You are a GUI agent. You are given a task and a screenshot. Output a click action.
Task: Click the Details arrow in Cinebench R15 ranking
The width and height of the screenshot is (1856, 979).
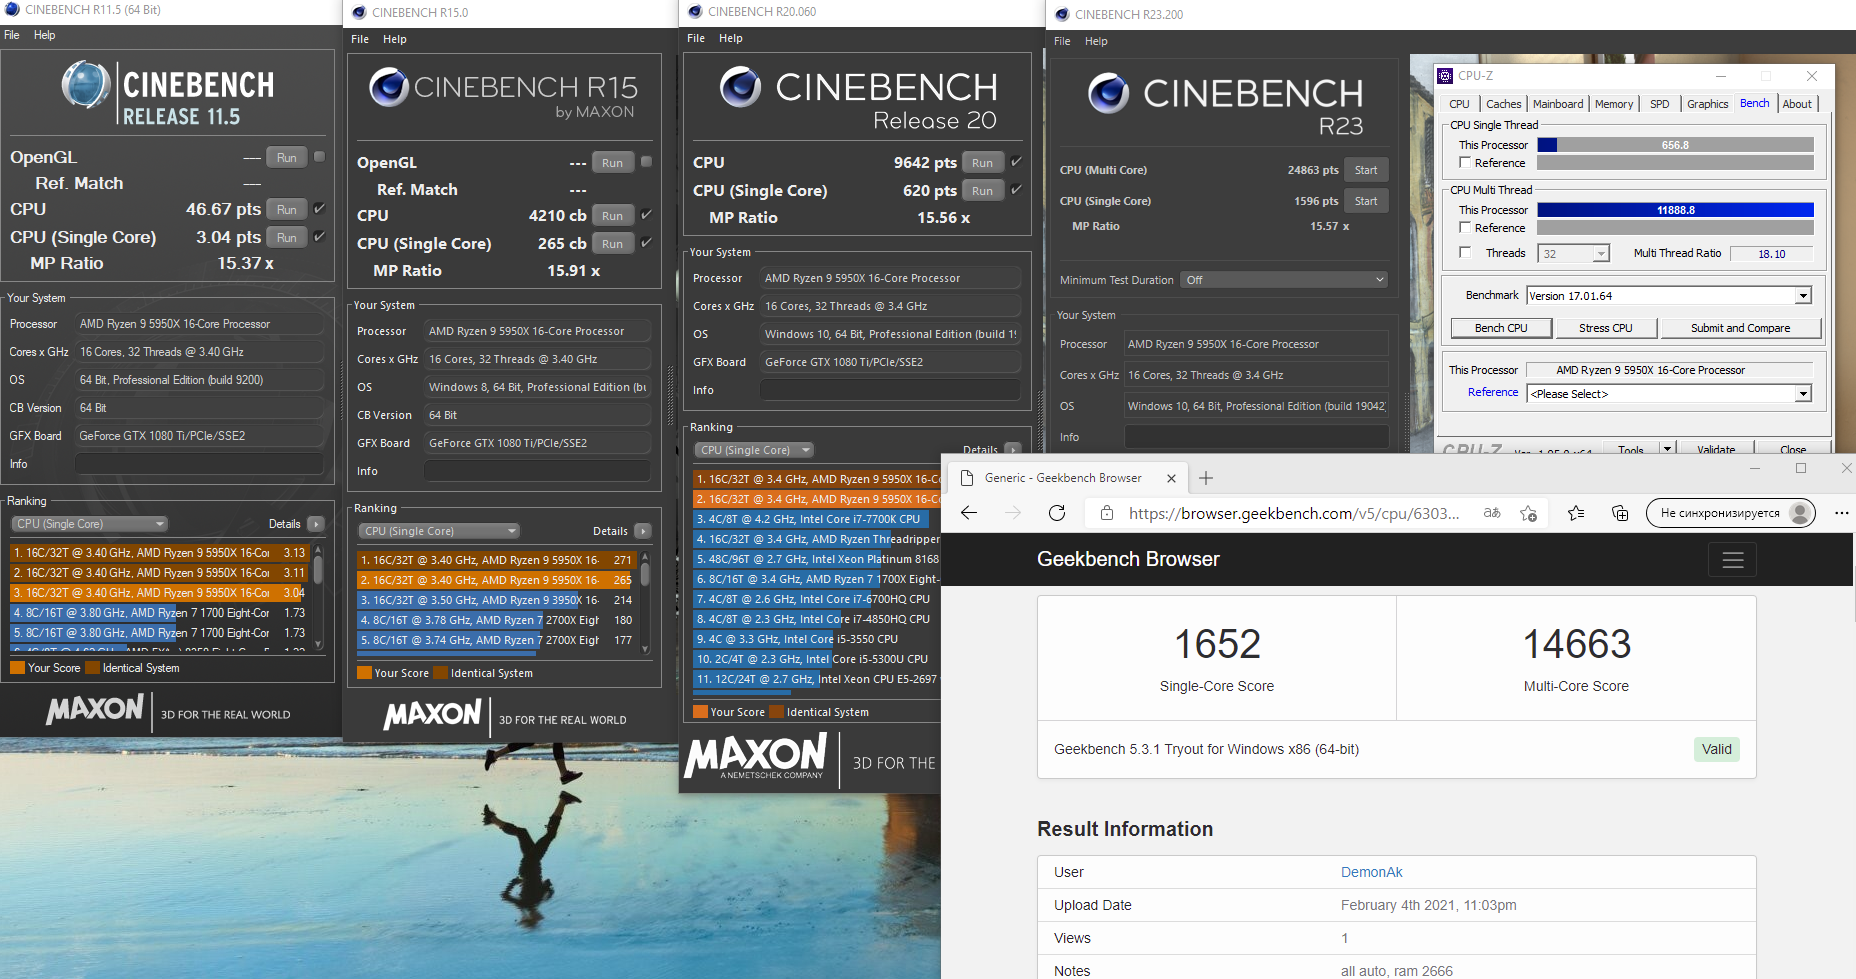tap(643, 531)
